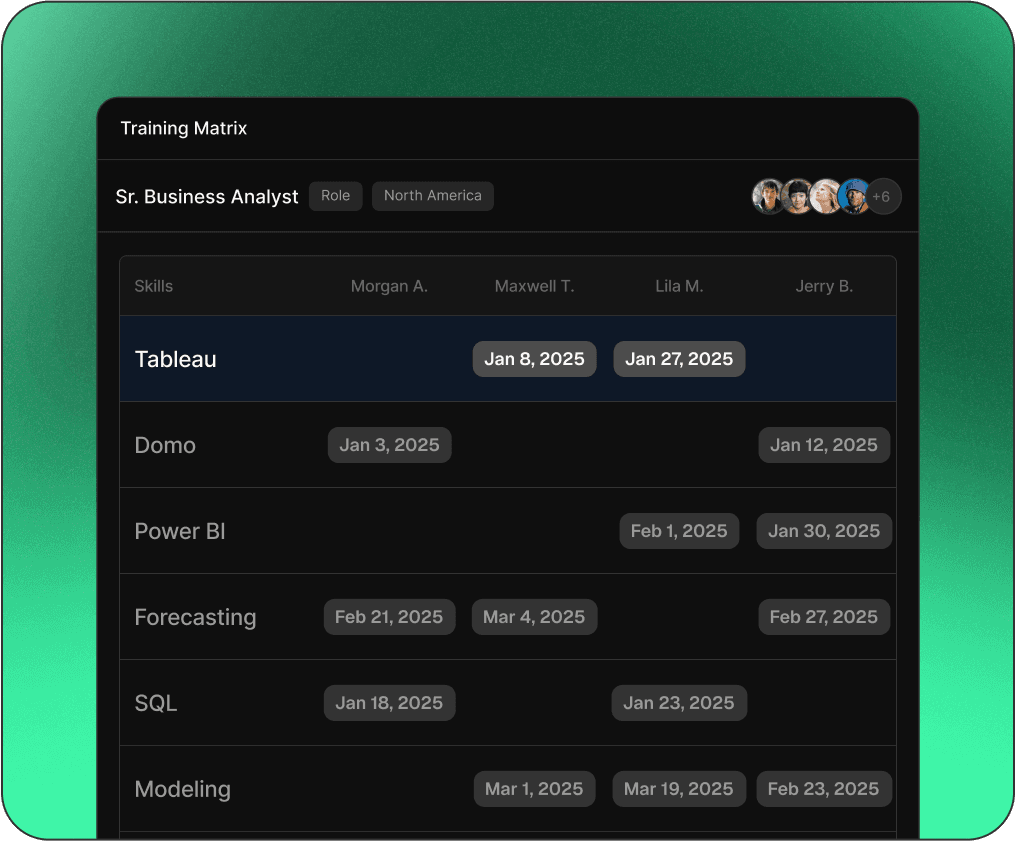Select the highlighted Tableau skill row
Screen dimensions: 1015x841
175,359
